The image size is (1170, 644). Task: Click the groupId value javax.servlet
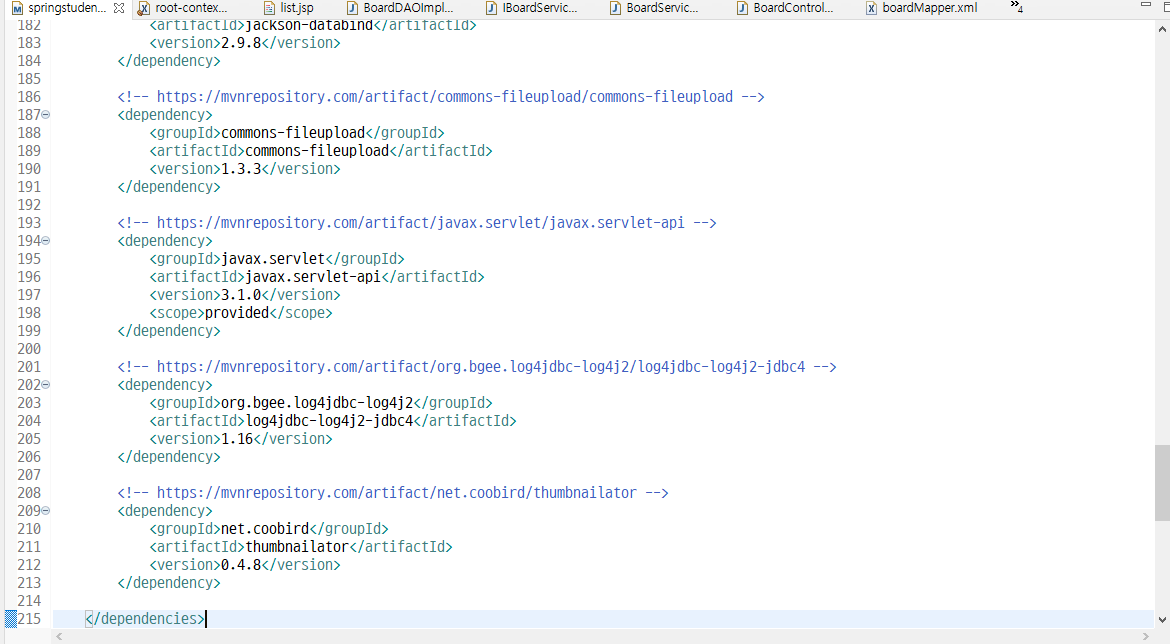pyautogui.click(x=273, y=259)
